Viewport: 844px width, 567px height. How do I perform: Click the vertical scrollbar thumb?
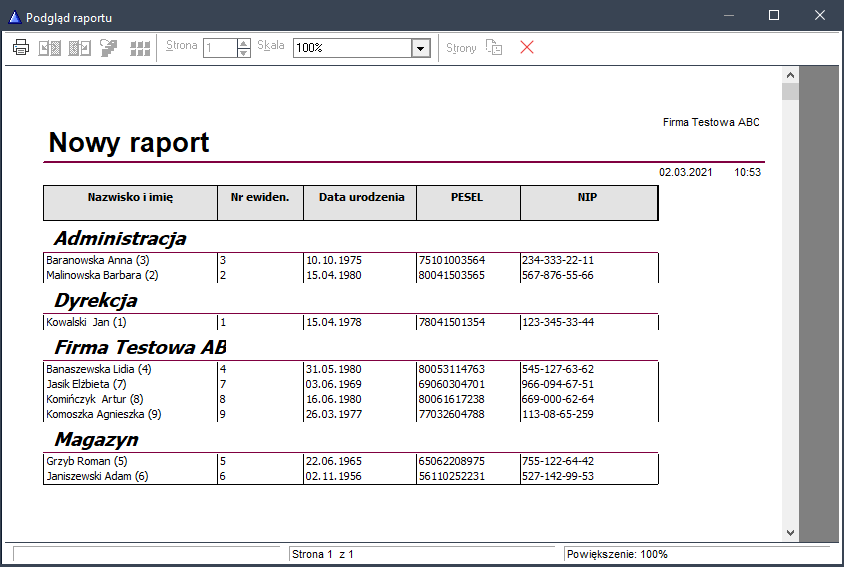790,92
